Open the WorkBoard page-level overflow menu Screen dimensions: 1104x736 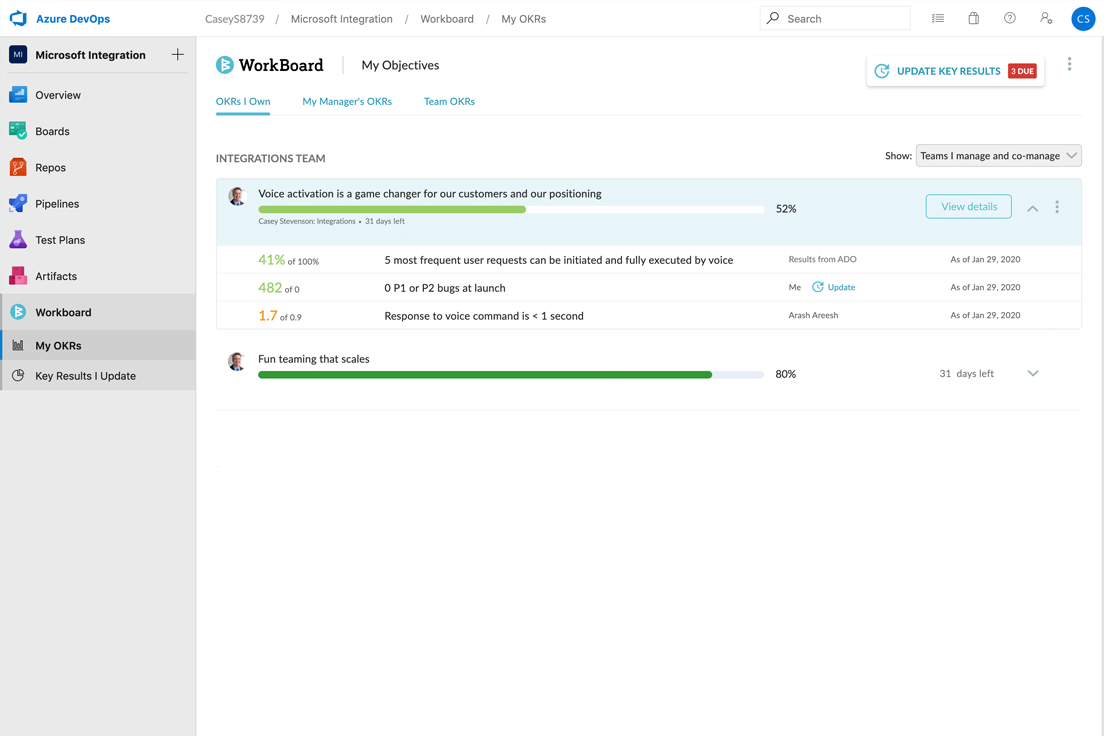1069,64
